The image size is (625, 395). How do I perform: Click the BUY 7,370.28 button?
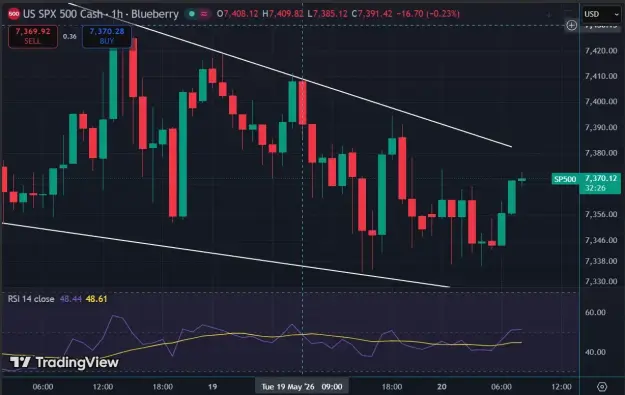(107, 36)
